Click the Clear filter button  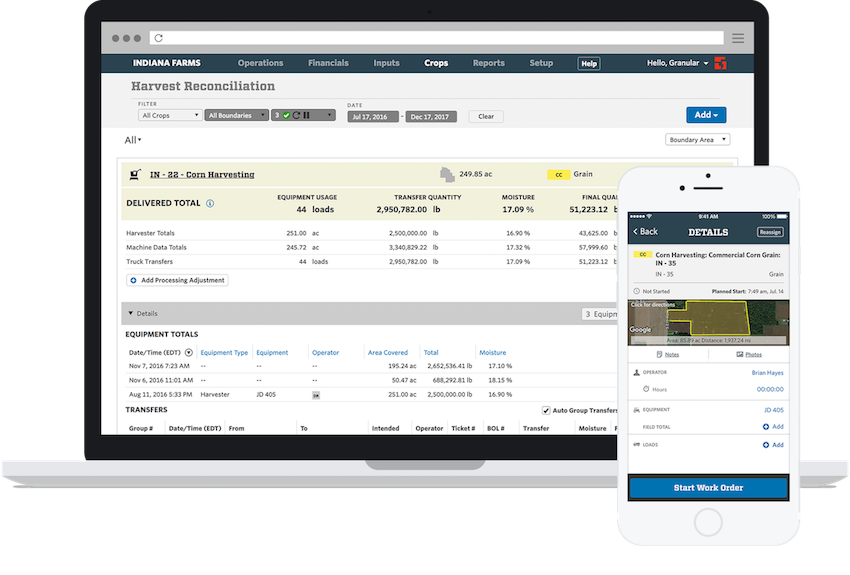tap(486, 117)
